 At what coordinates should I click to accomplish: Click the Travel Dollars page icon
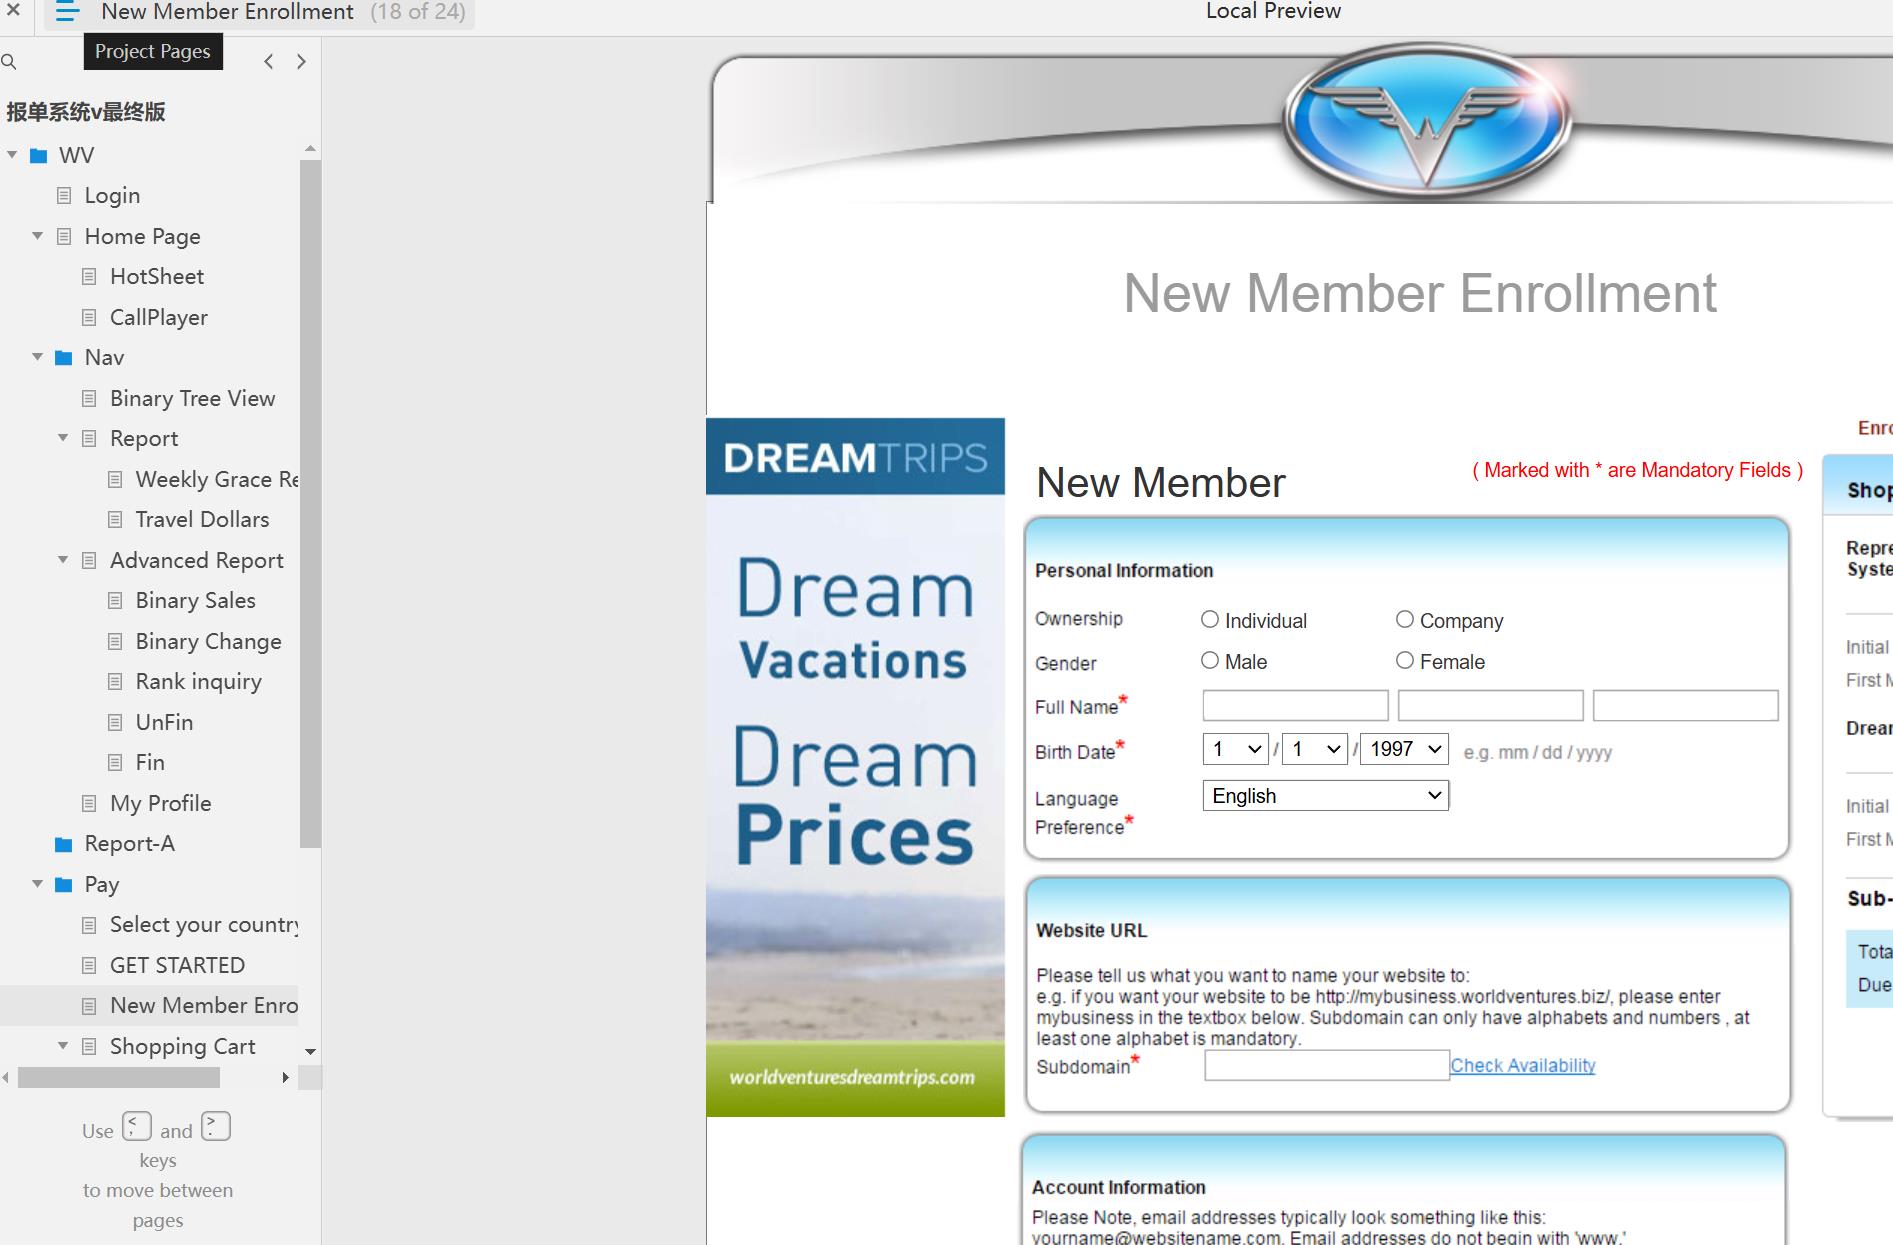[x=115, y=520]
